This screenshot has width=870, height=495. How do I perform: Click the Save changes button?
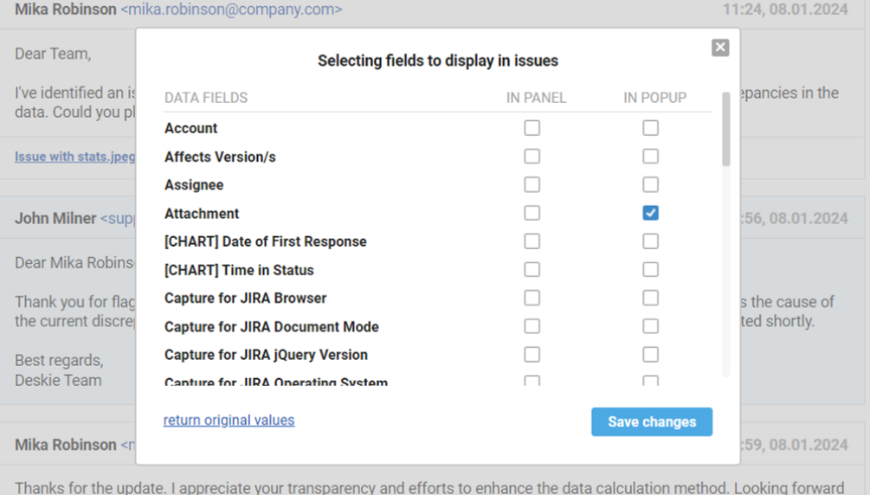pyautogui.click(x=651, y=422)
